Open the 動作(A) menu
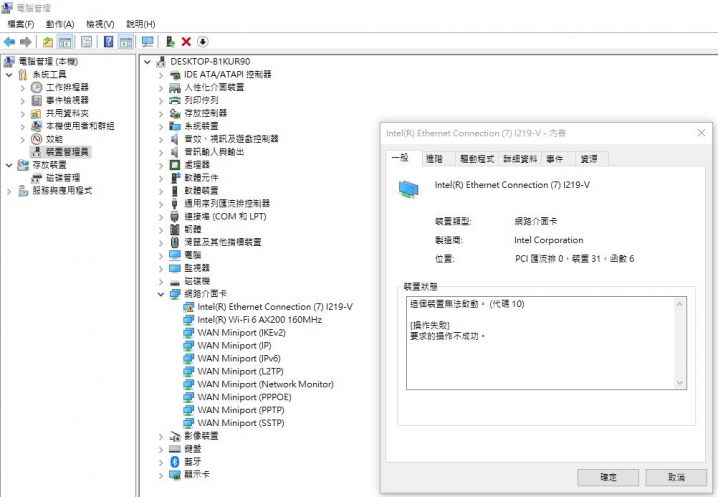 point(60,24)
